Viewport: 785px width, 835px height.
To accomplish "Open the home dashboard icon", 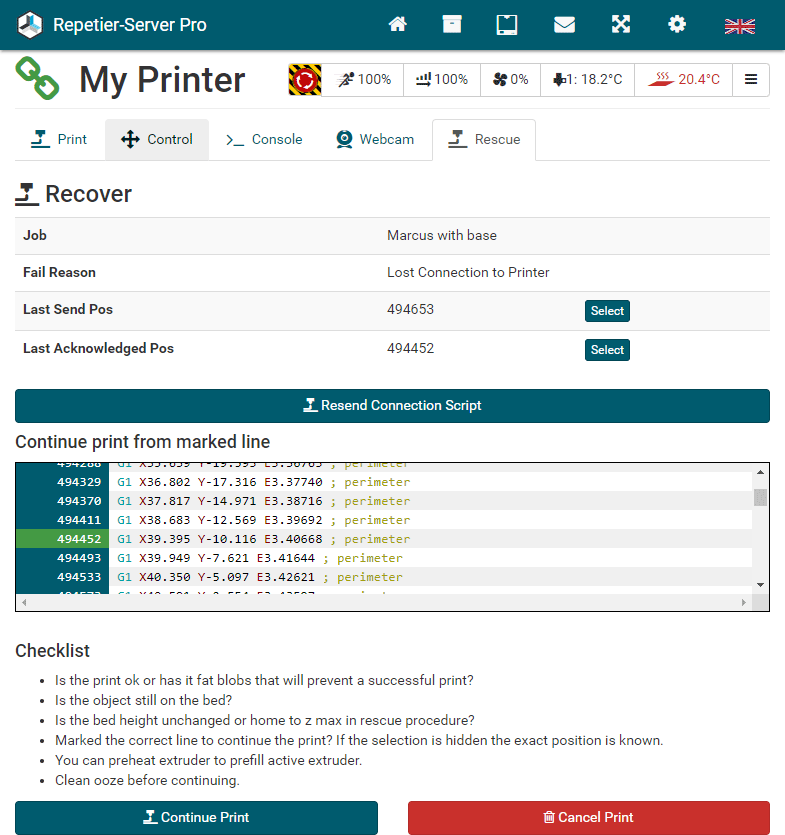I will (398, 25).
